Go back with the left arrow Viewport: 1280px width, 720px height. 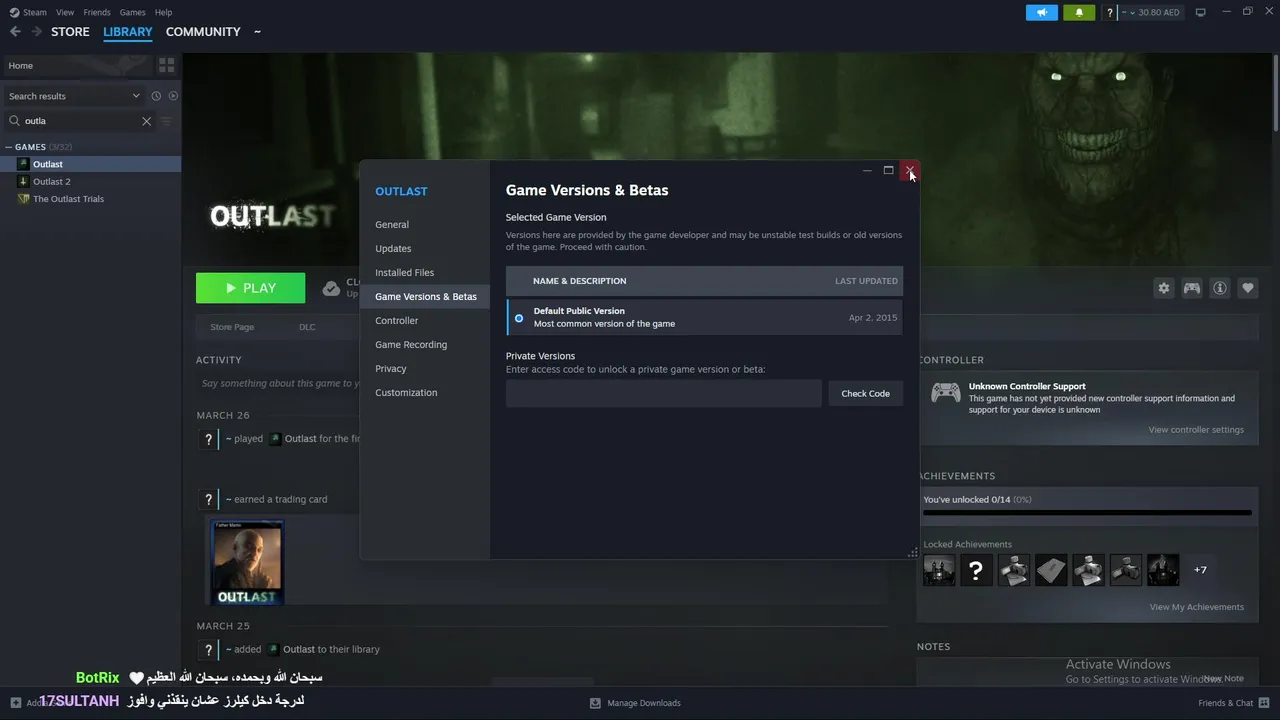[x=15, y=32]
